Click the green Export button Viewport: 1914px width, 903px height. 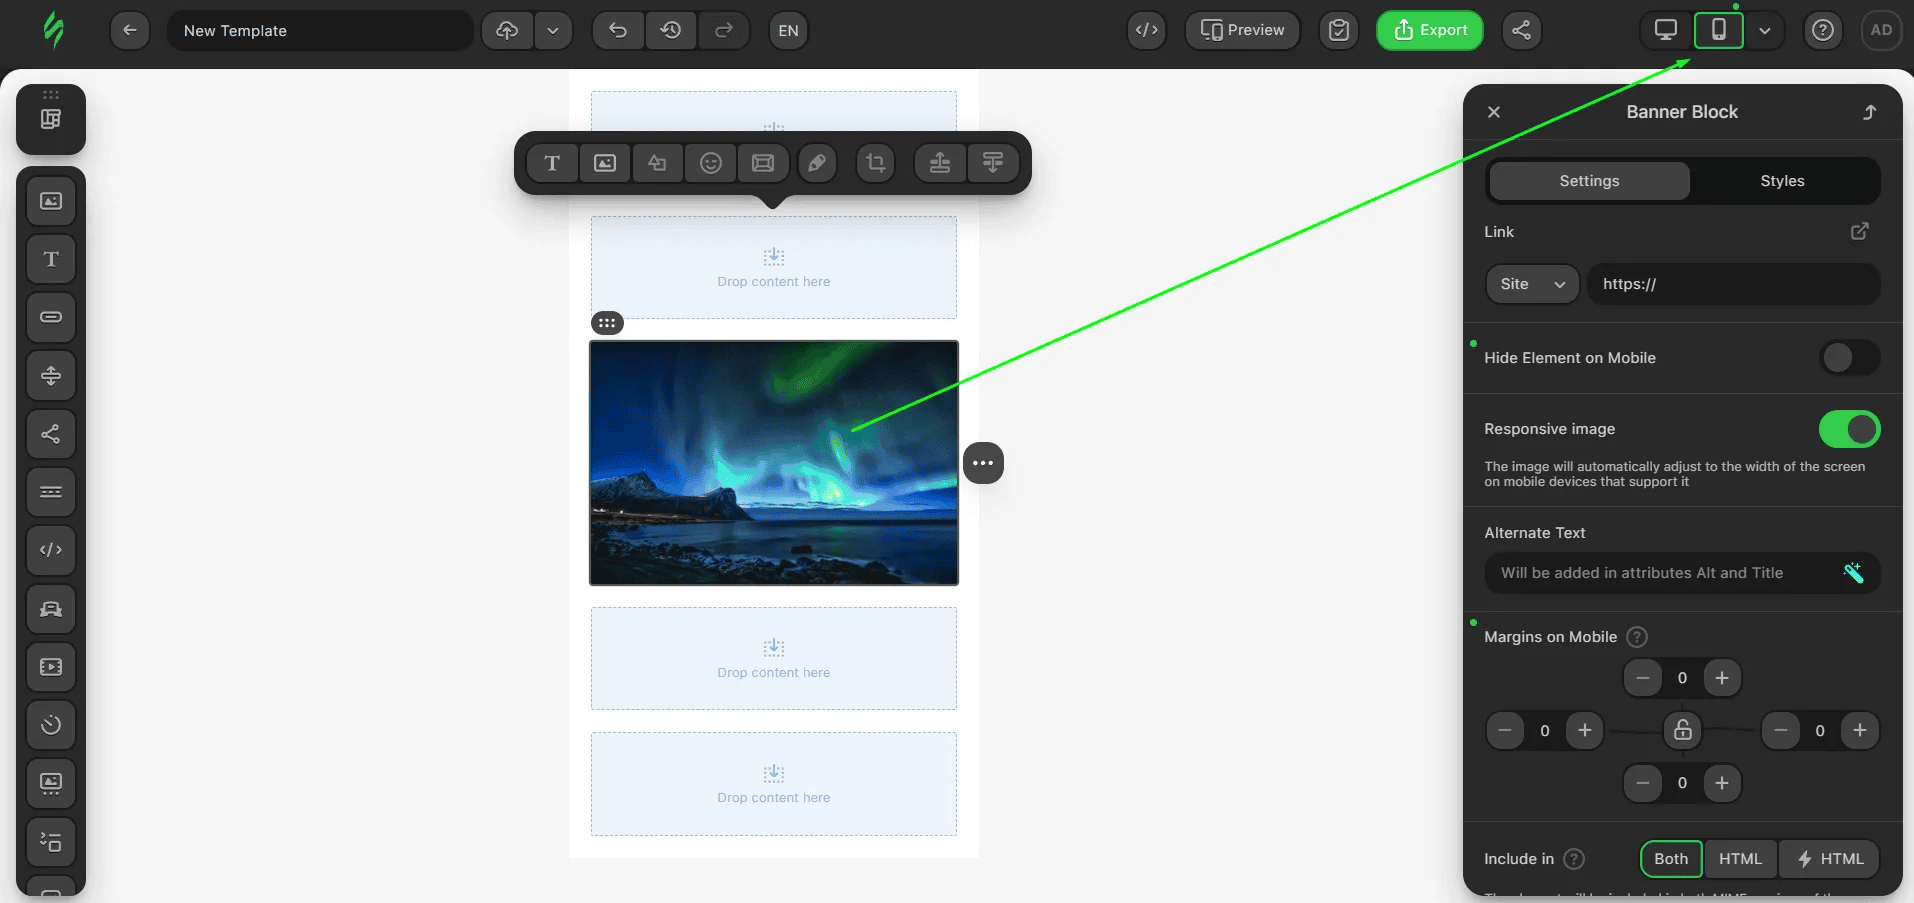coord(1430,30)
